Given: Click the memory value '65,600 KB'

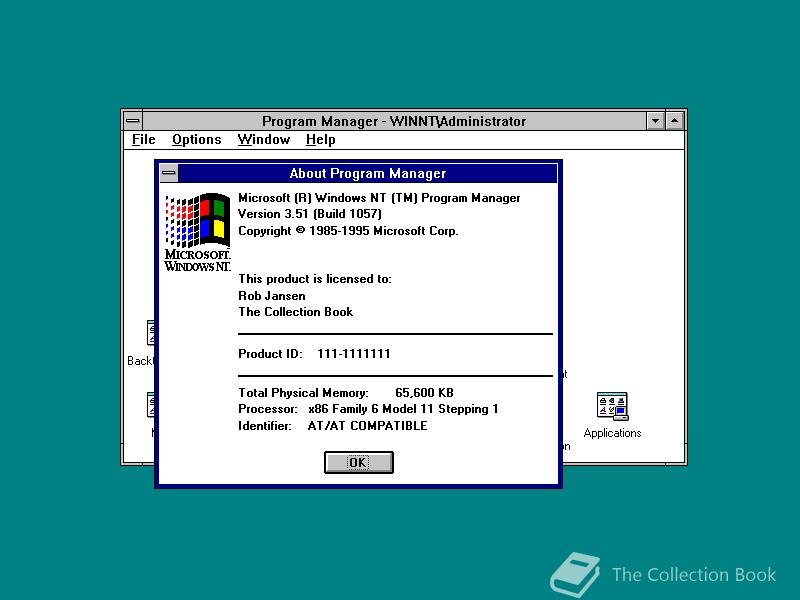Looking at the screenshot, I should point(424,393).
